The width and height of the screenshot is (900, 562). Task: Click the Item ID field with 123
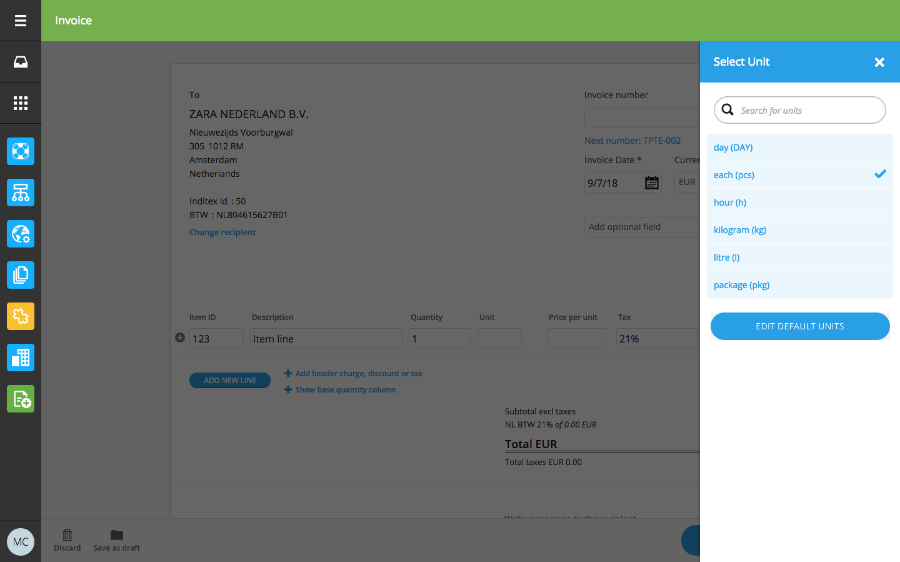[x=216, y=338]
